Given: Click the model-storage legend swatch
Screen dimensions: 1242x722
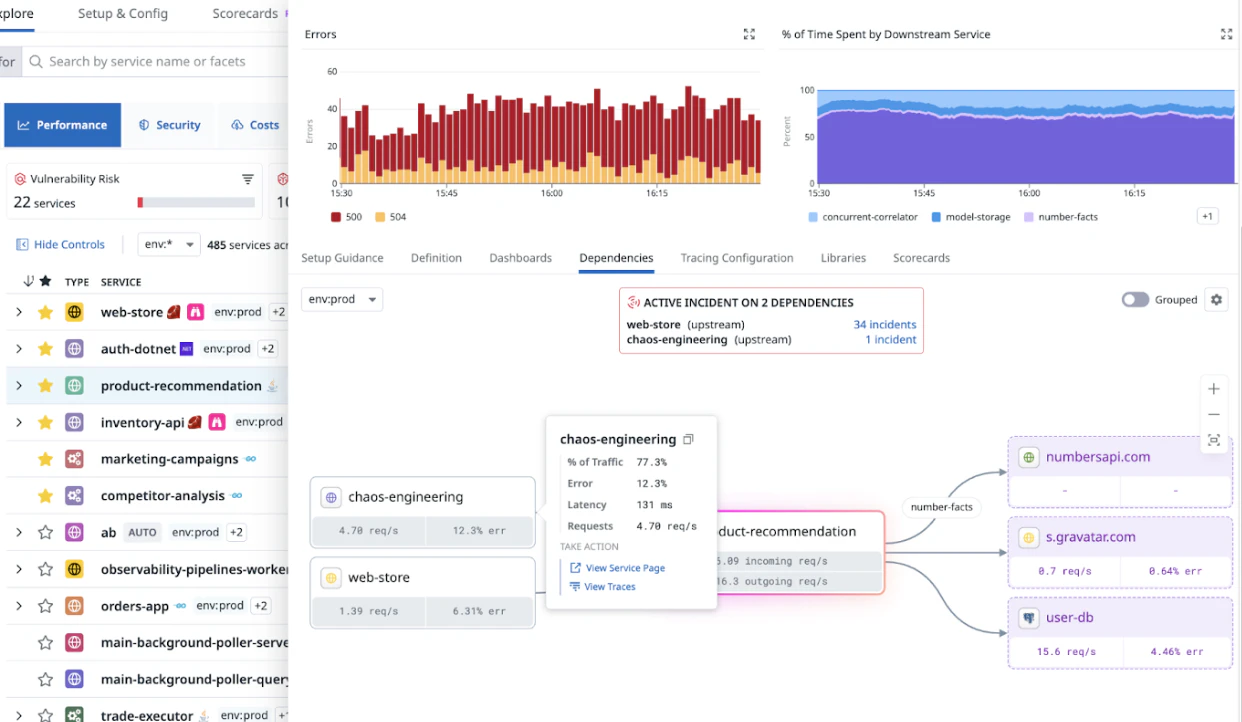Looking at the screenshot, I should 936,217.
